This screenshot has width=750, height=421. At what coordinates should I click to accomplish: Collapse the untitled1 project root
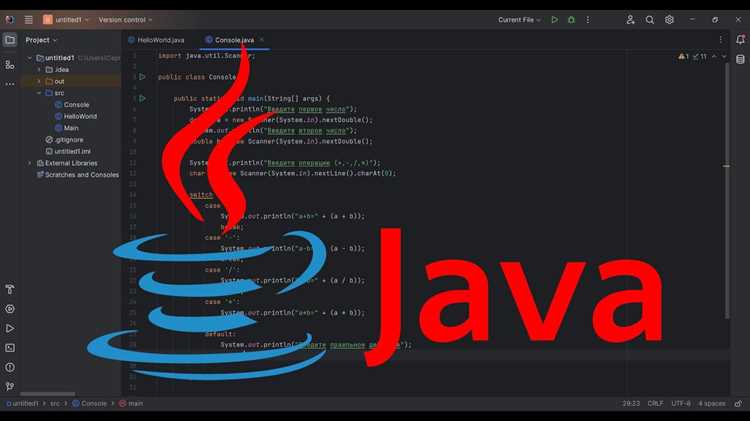click(30, 58)
